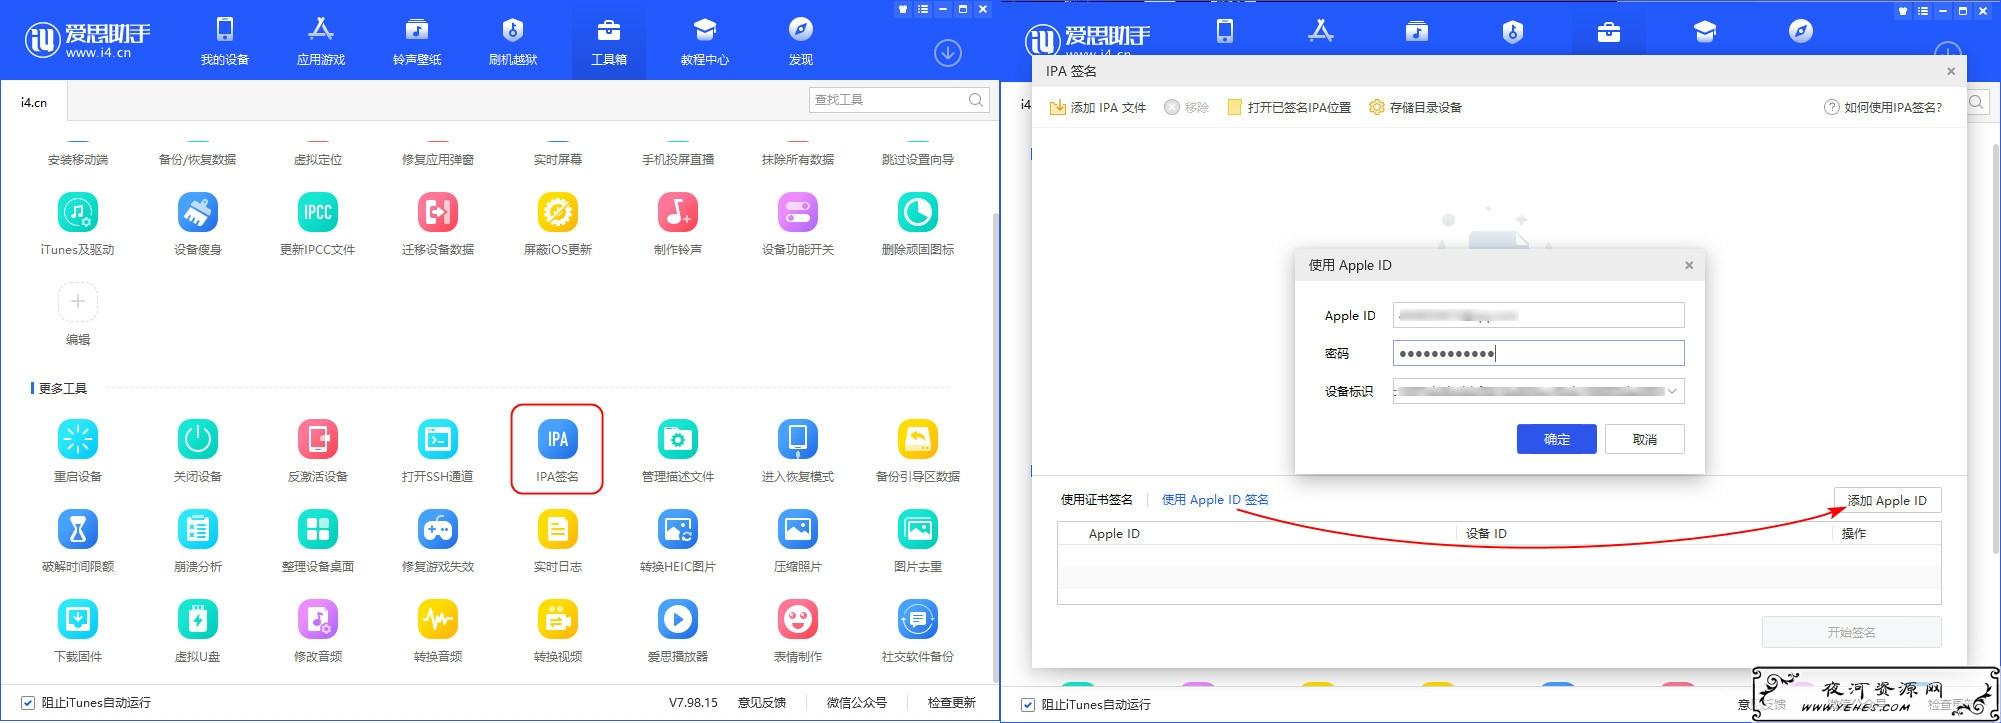This screenshot has height=723, width=2001.
Task: Select the 修复游戏失效 gamepad icon
Action: click(x=438, y=529)
